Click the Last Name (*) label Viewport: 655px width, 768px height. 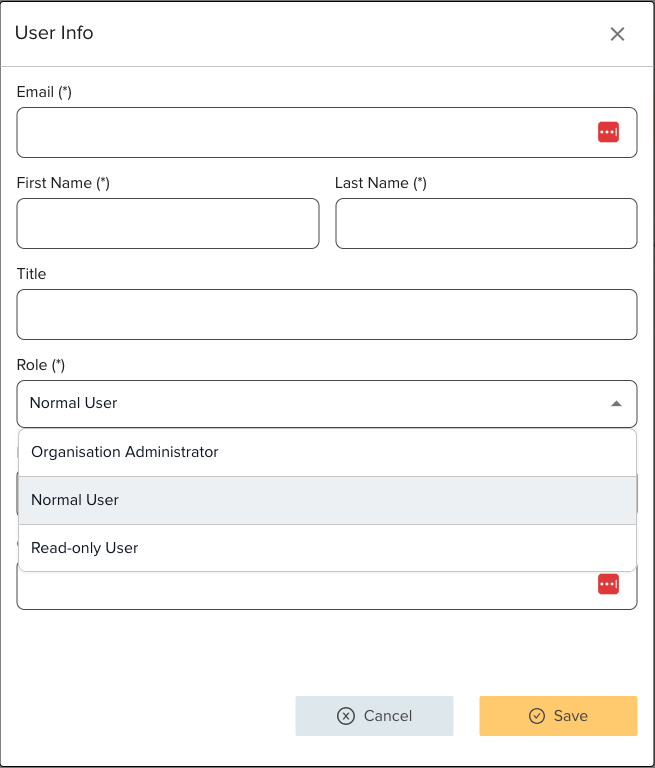381,183
